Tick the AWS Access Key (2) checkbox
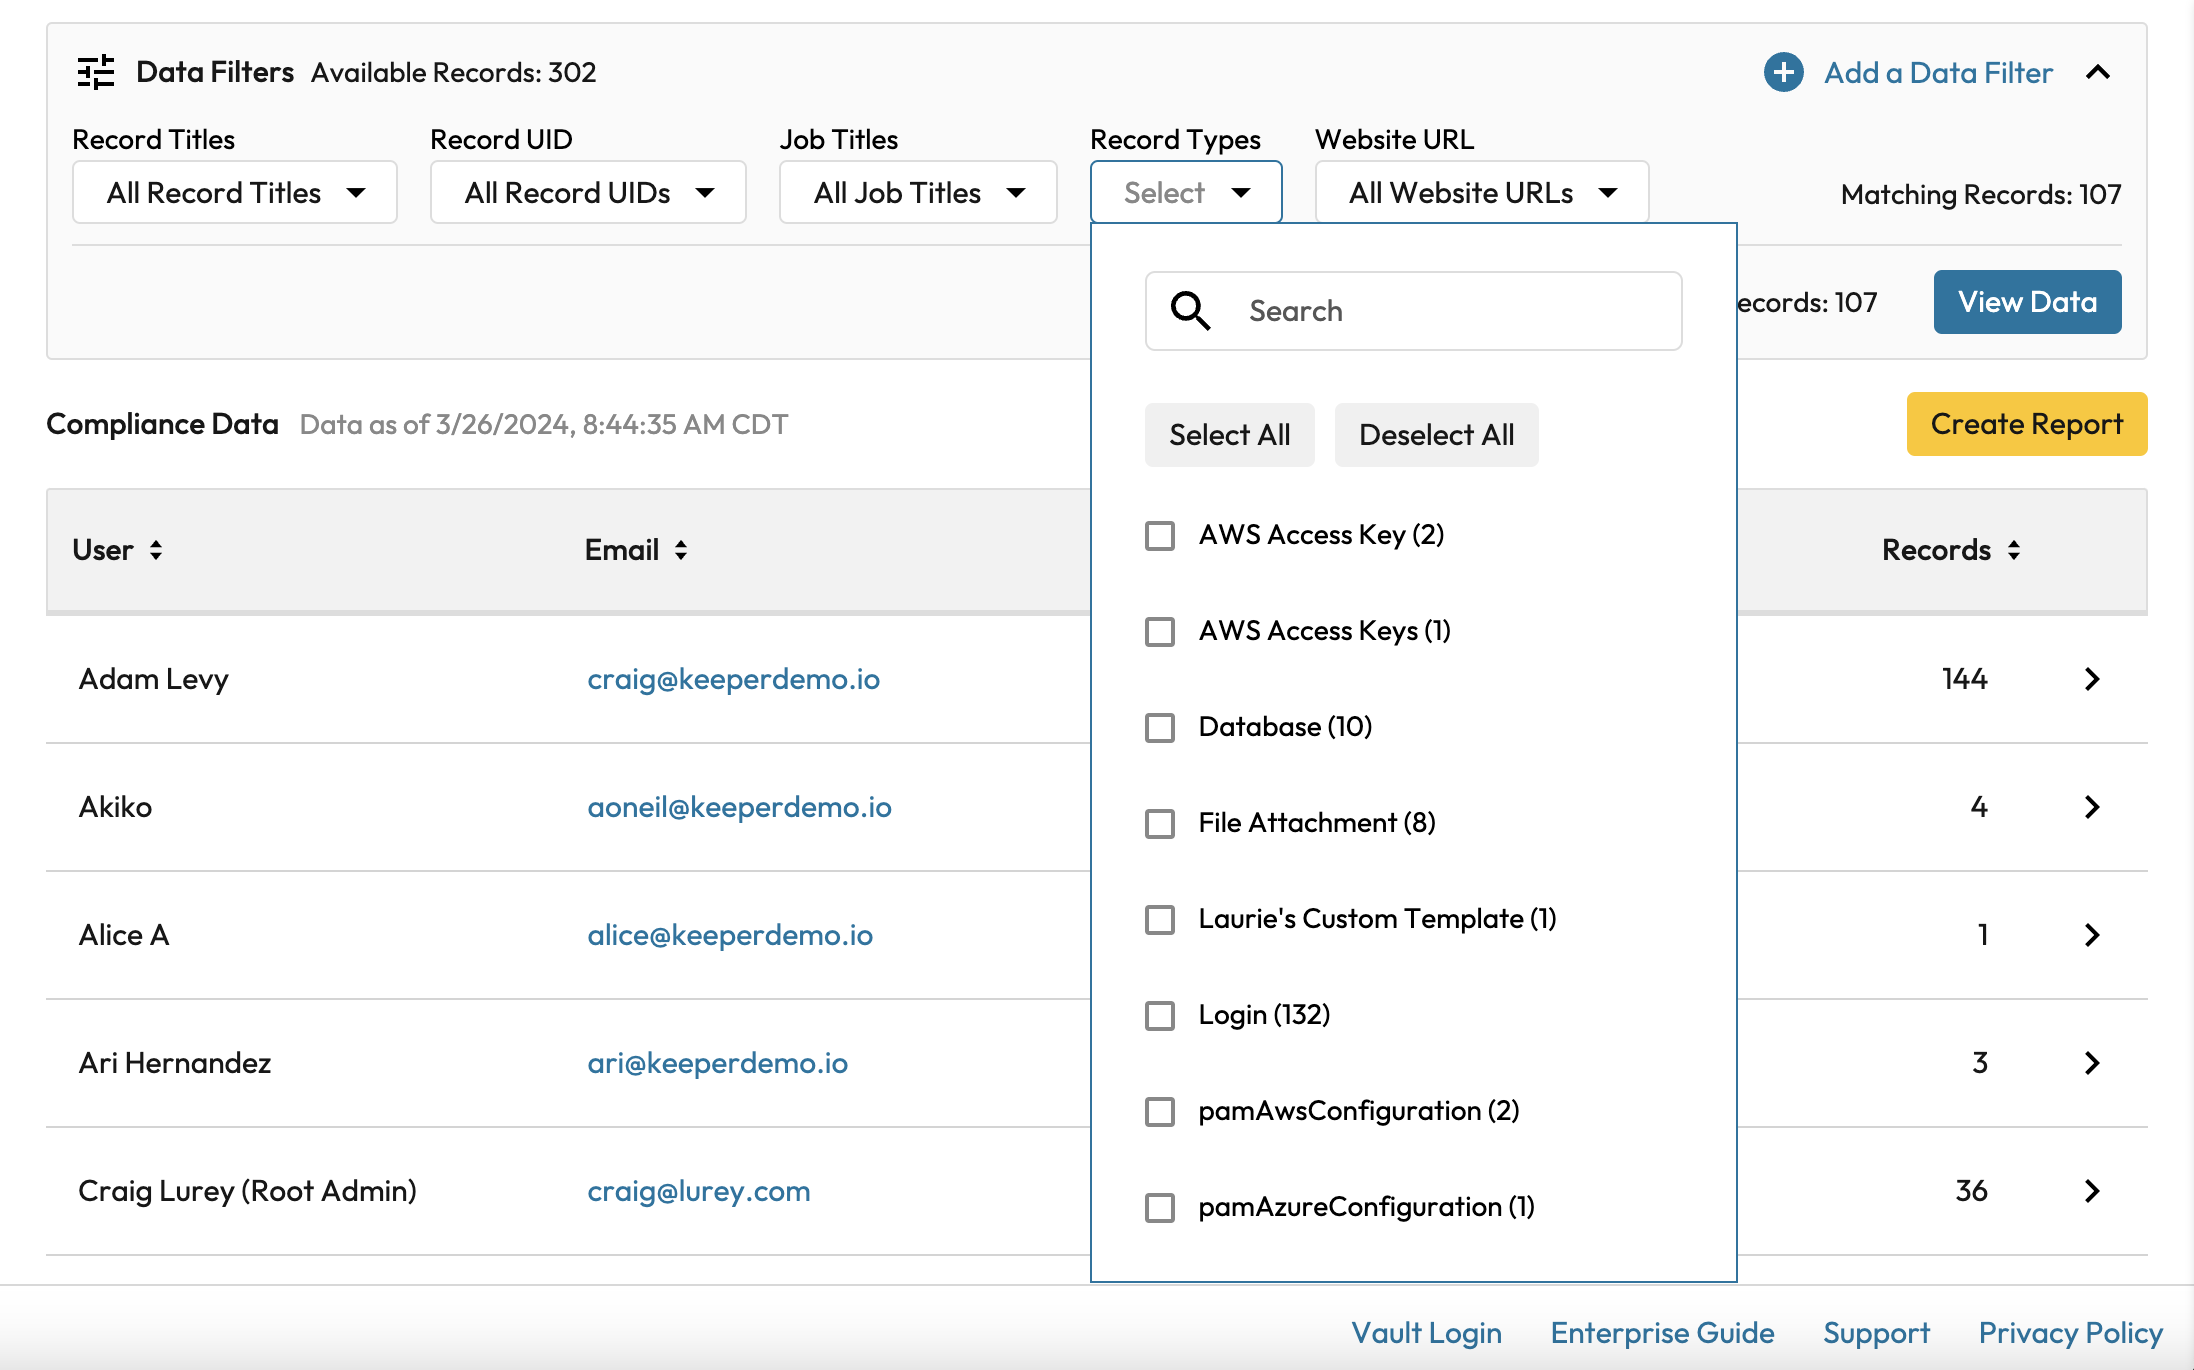This screenshot has width=2194, height=1370. click(1160, 535)
